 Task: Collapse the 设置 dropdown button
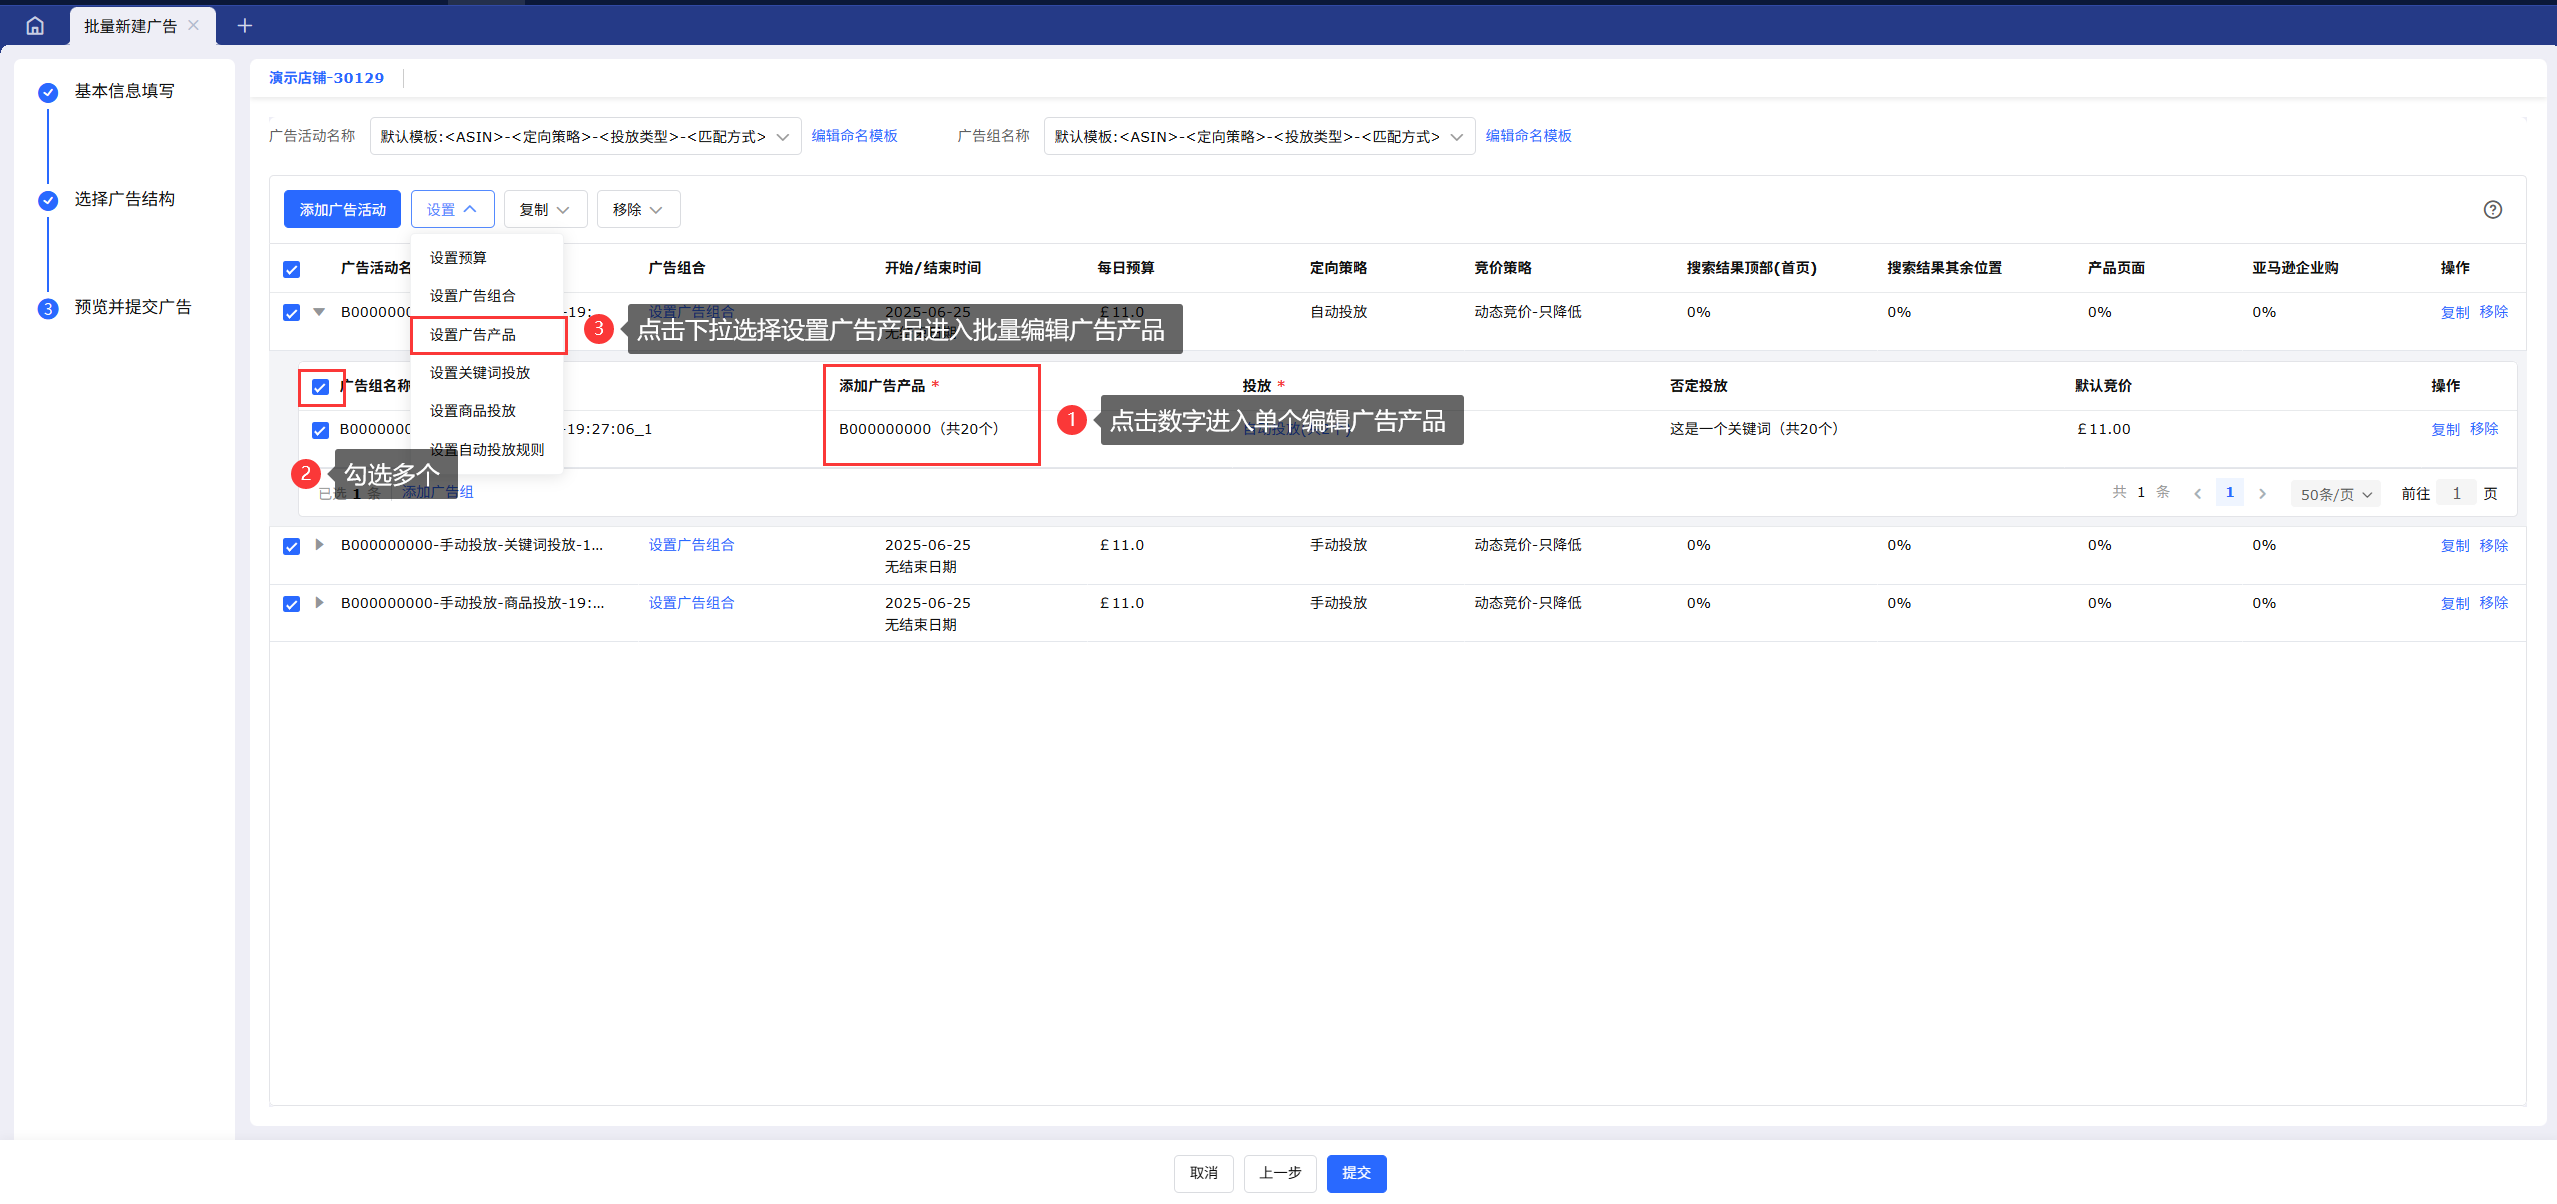452,209
